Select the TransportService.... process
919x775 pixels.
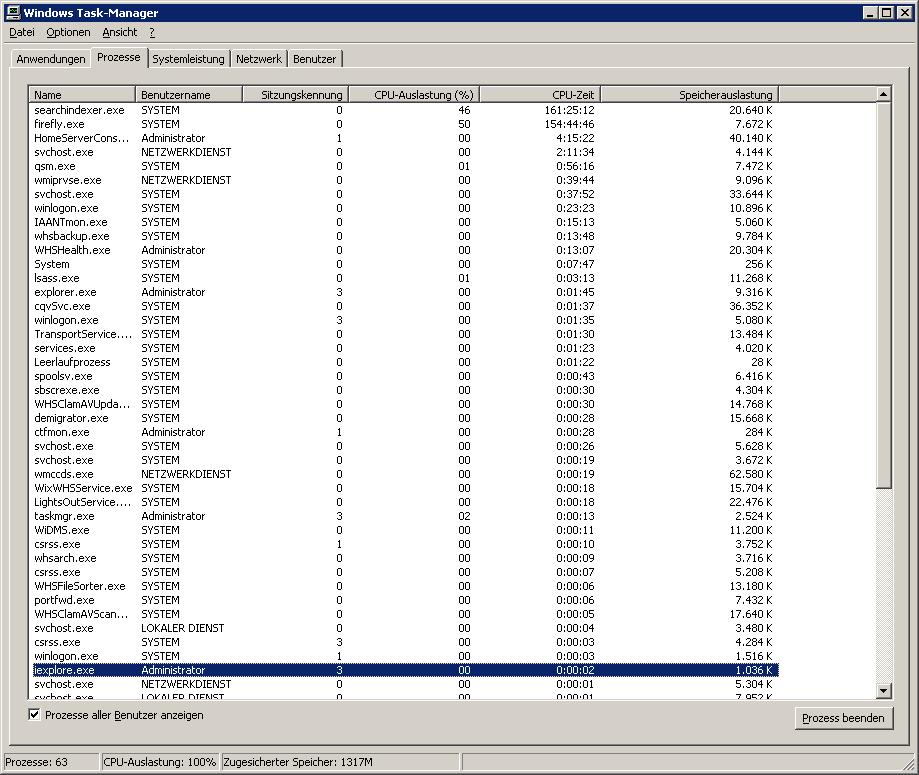point(406,334)
